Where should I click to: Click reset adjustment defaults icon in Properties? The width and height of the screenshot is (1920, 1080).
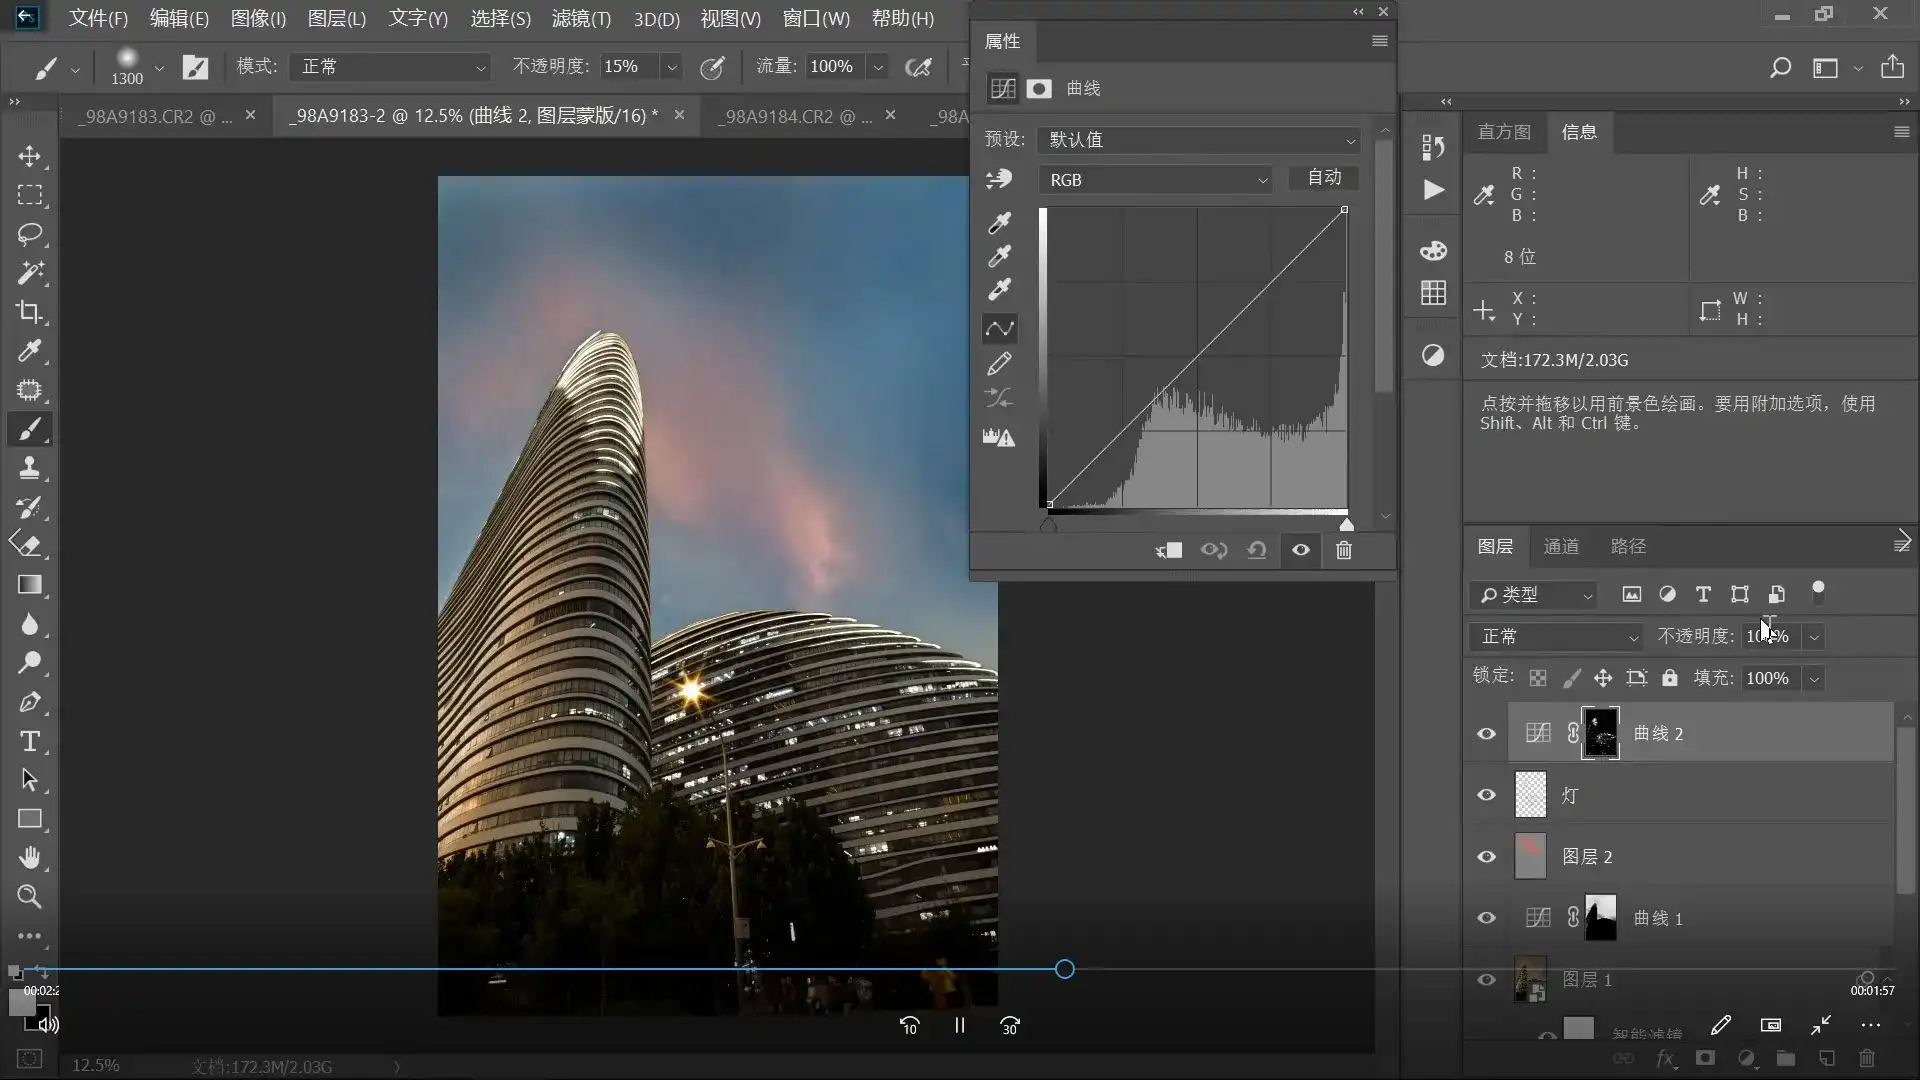pos(1257,550)
